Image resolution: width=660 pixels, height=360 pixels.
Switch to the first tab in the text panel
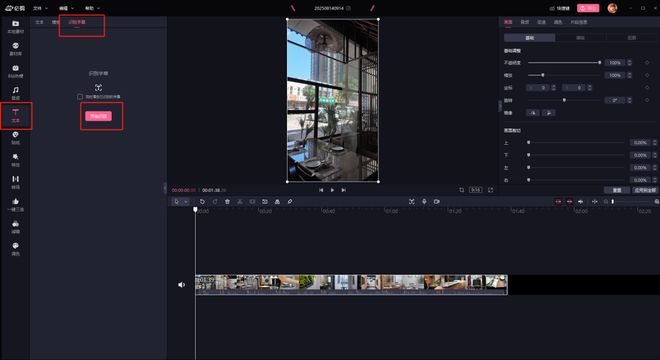tap(40, 22)
